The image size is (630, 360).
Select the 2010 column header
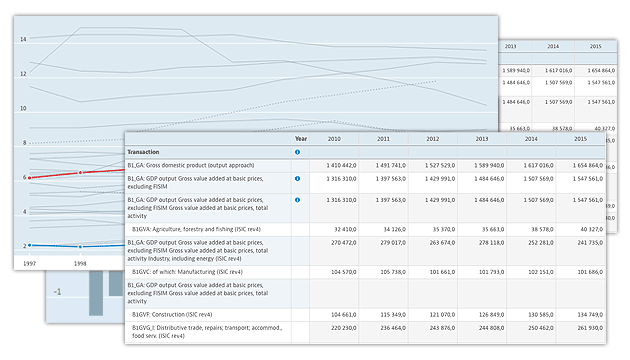[x=334, y=139]
